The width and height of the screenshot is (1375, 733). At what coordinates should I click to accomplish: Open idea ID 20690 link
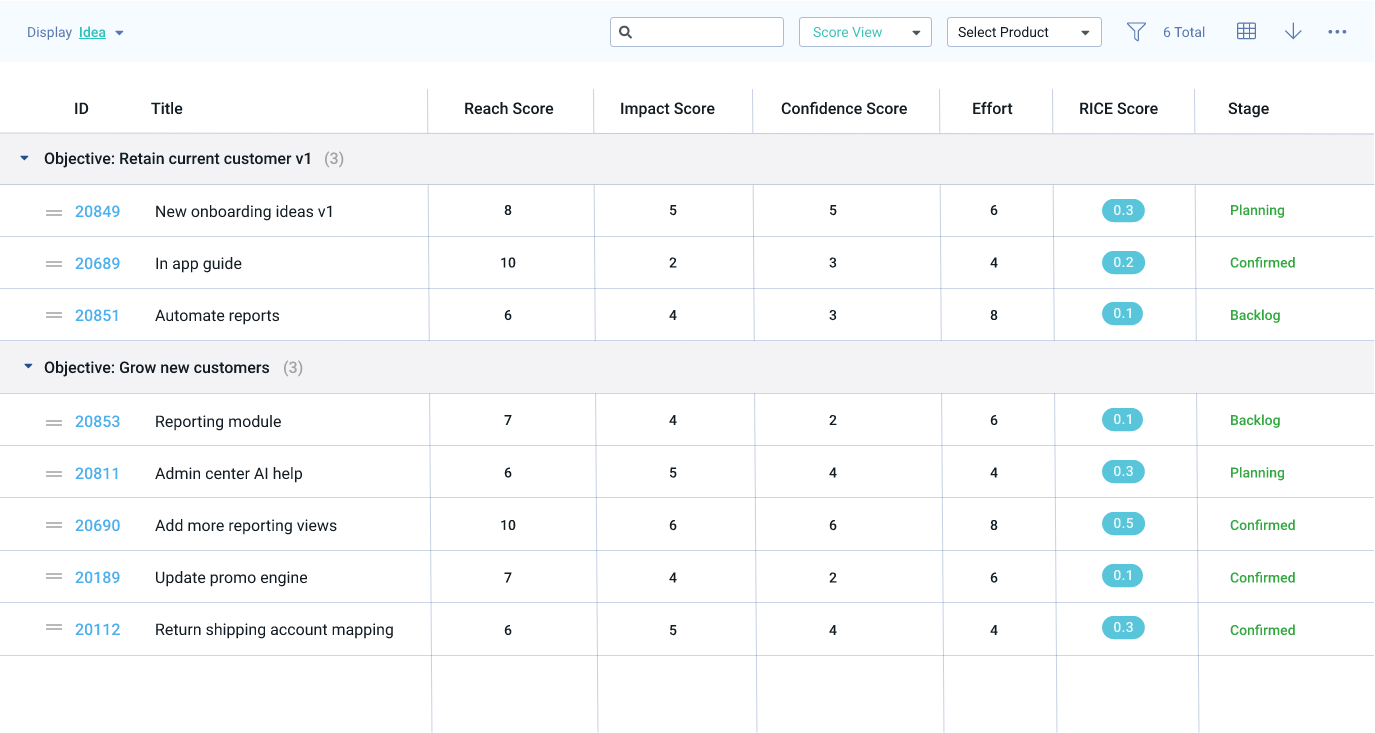97,526
